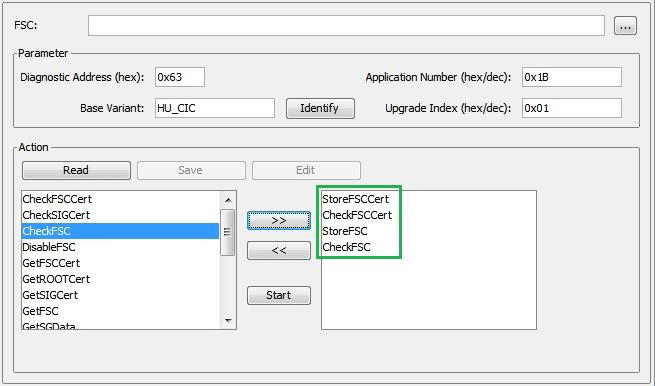Click the action list scroll down arrow
The image size is (655, 386).
coord(228,321)
